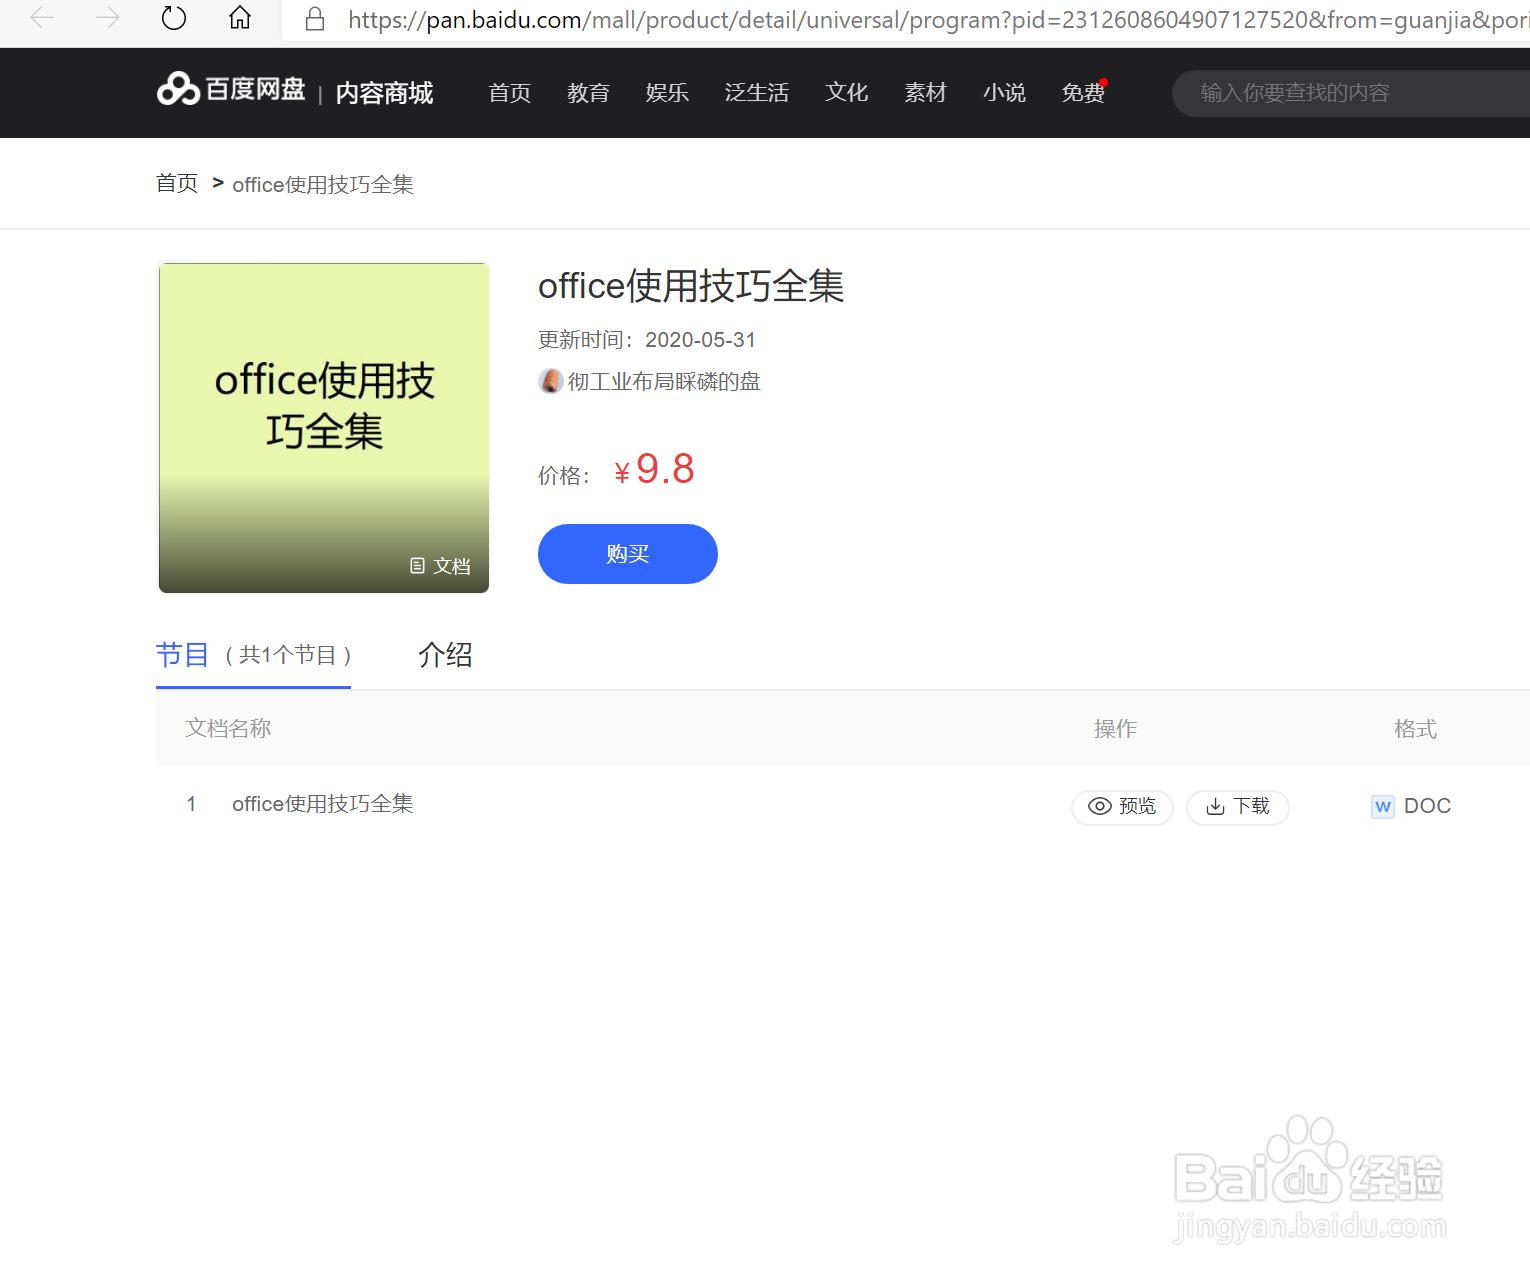Image resolution: width=1530 pixels, height=1279 pixels.
Task: Click the browser back arrow
Action: click(x=42, y=18)
